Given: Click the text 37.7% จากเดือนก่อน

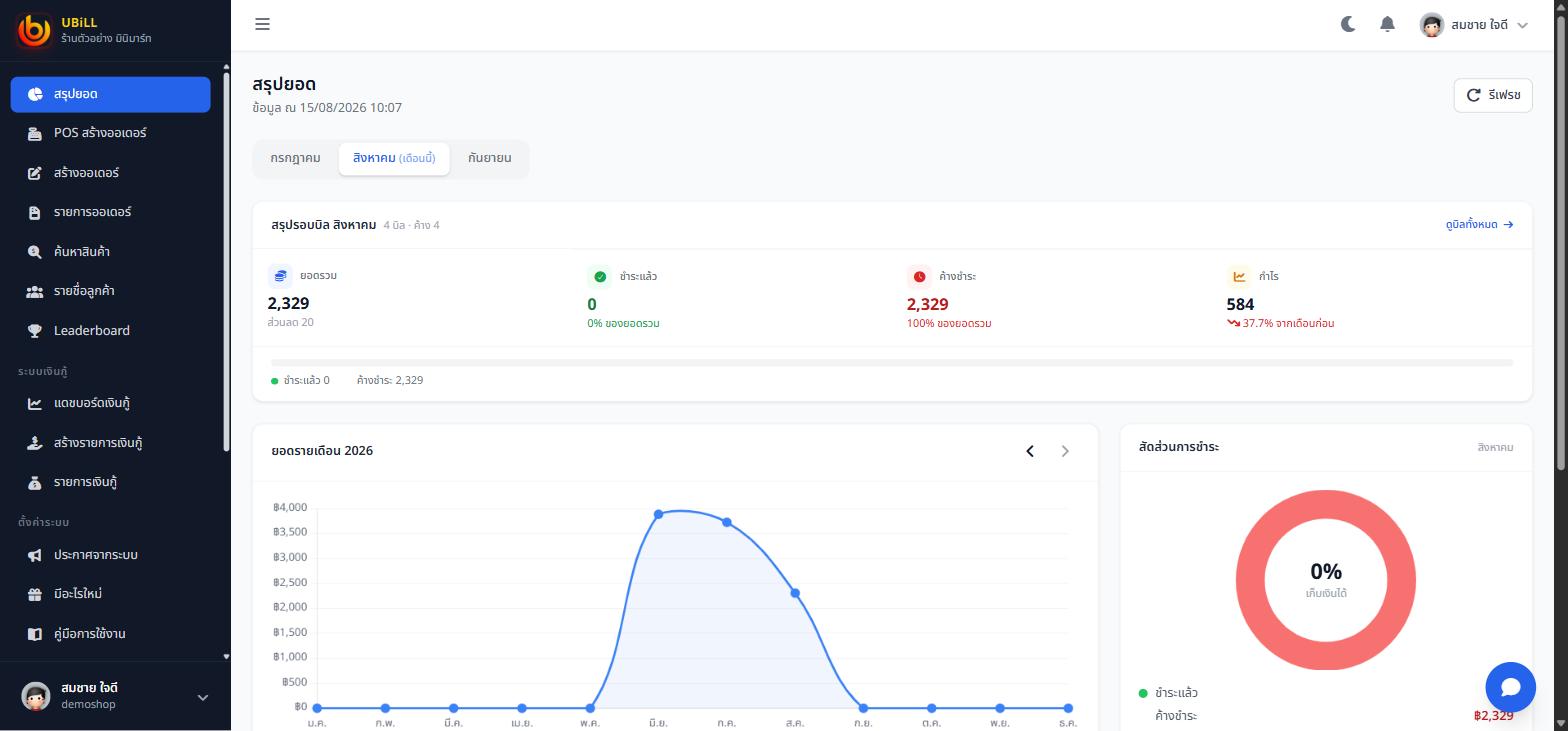Looking at the screenshot, I should click(x=1288, y=324).
